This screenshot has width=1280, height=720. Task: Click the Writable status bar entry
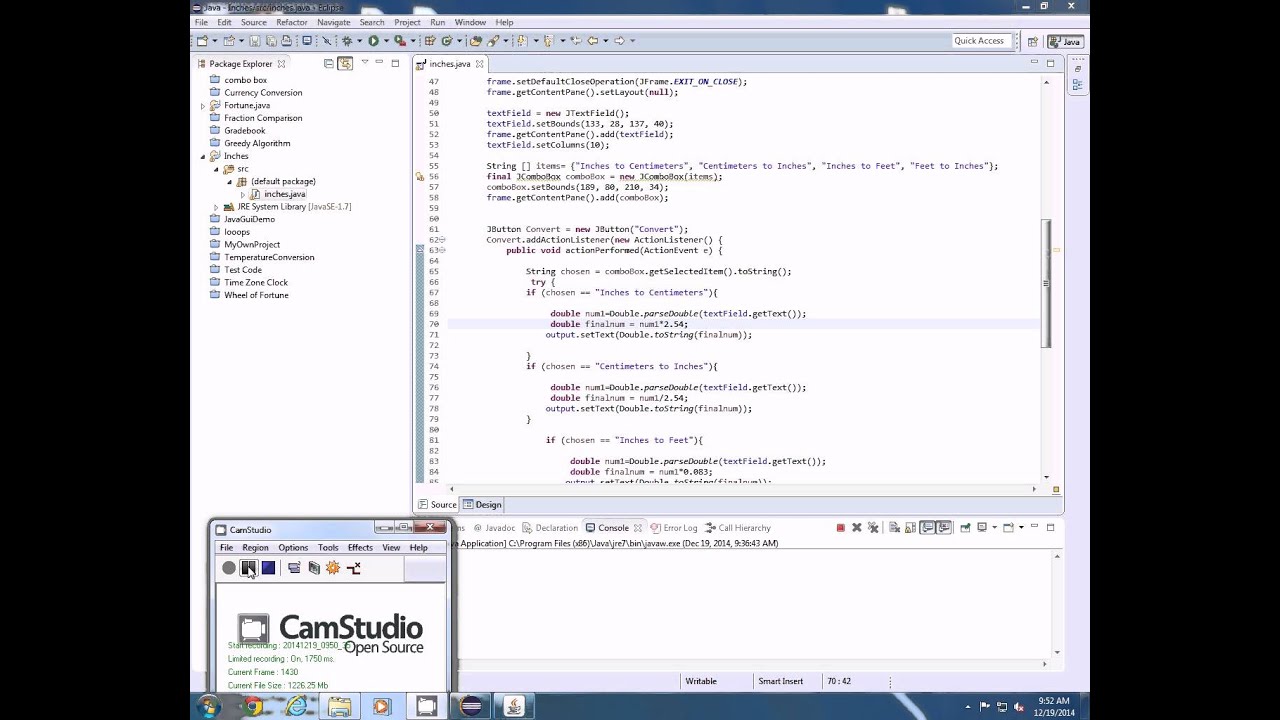pos(701,681)
